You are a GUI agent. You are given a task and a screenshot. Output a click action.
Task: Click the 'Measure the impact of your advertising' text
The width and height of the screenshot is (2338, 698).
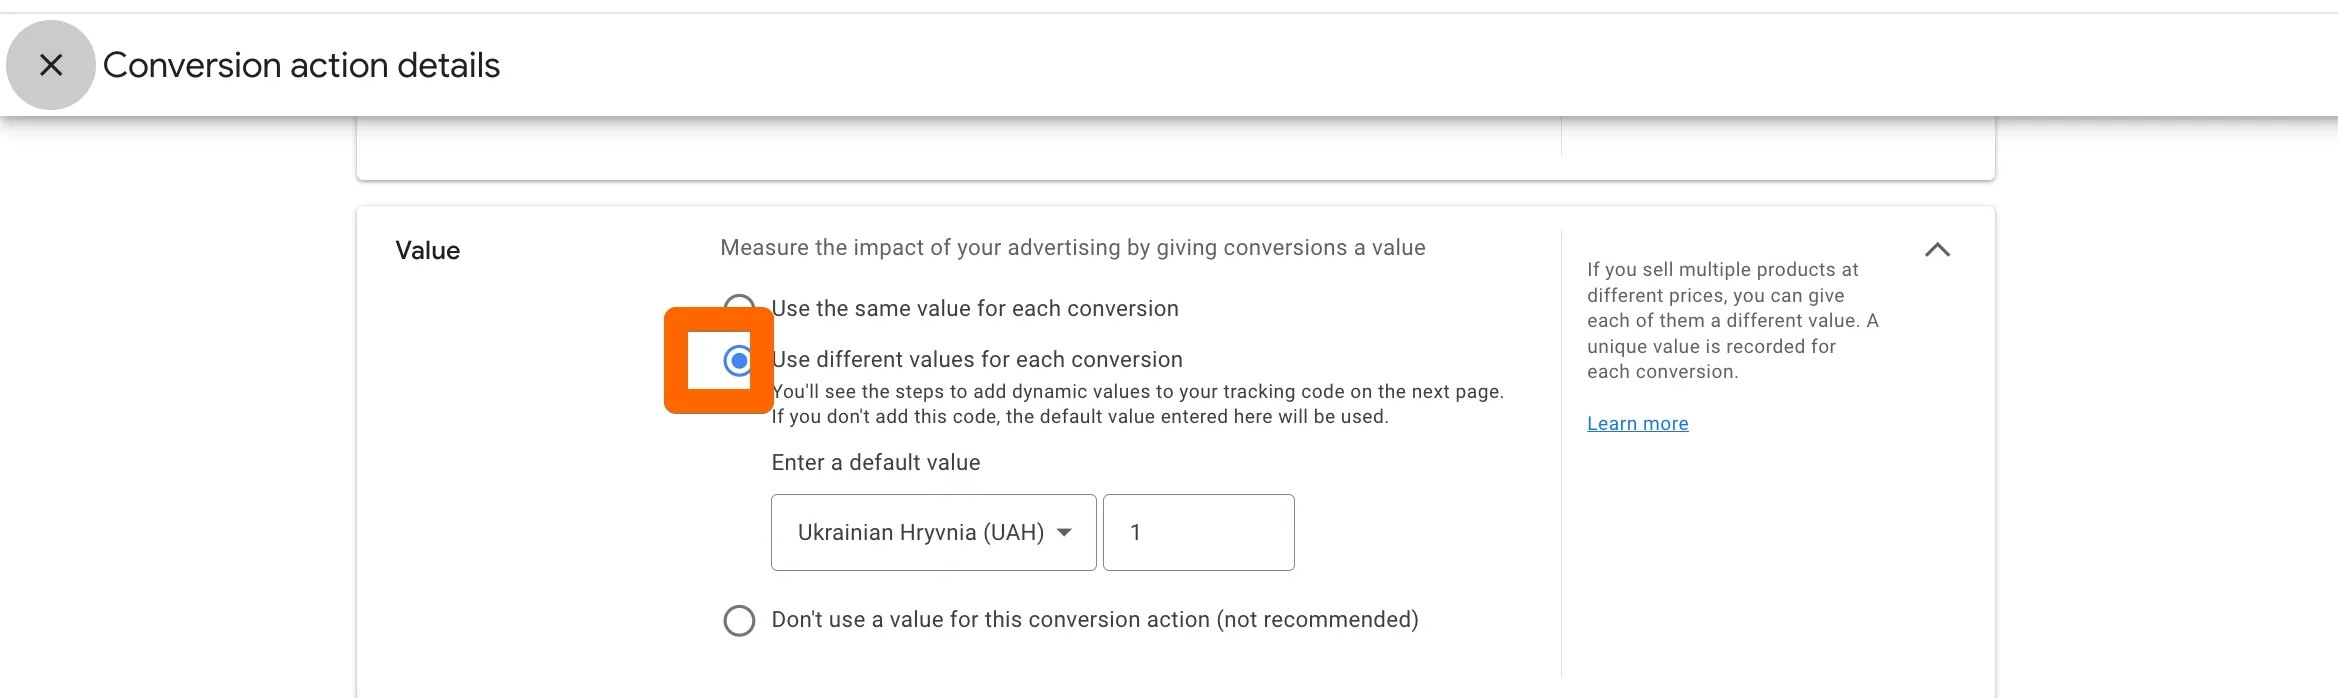1072,247
